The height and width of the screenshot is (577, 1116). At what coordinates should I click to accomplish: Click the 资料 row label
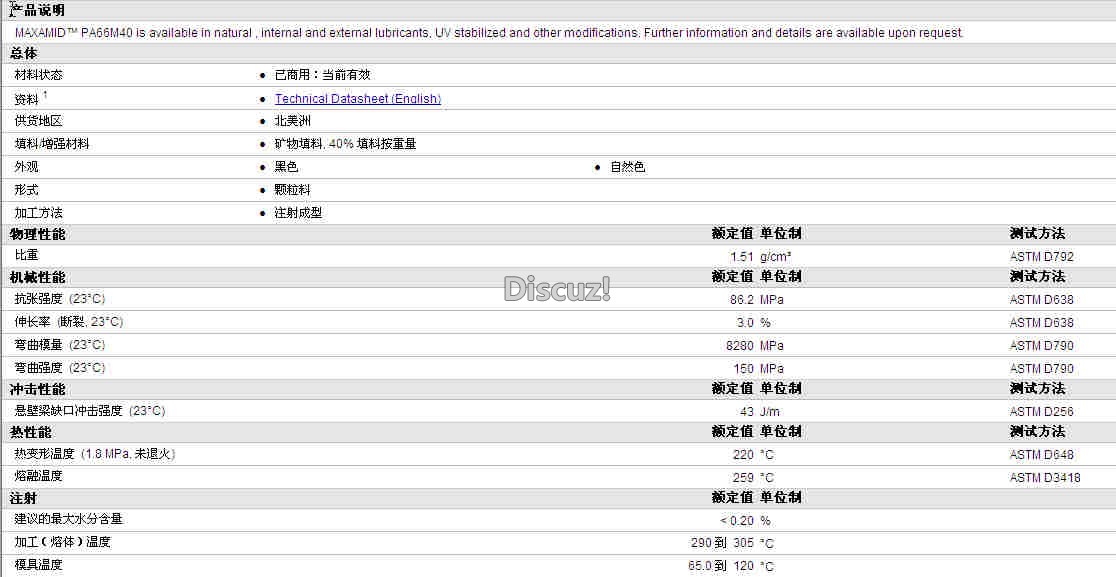[x=26, y=100]
